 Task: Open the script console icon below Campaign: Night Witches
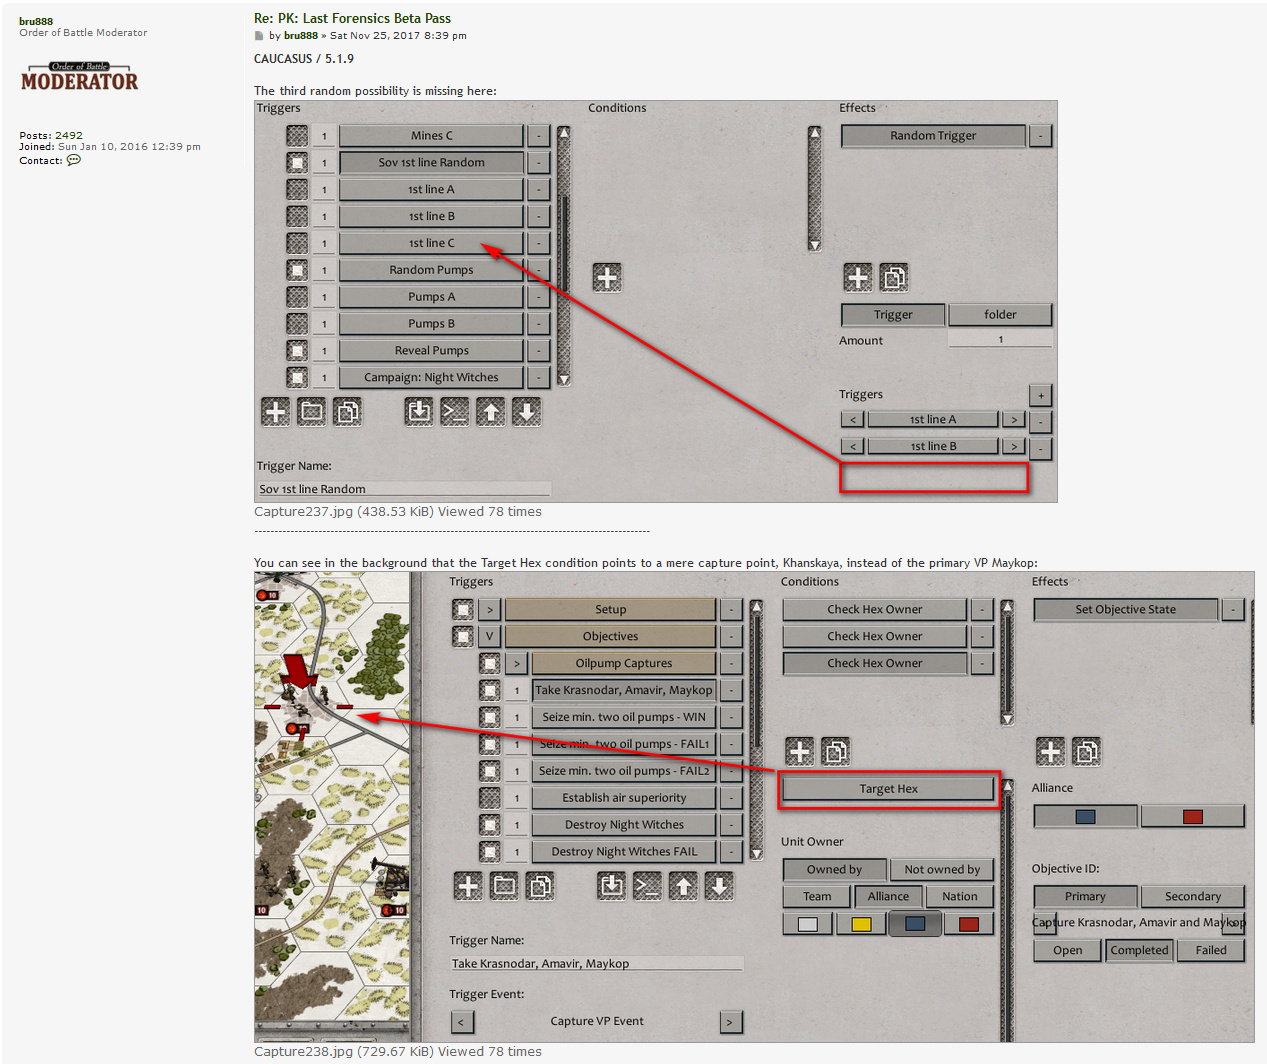pos(454,411)
